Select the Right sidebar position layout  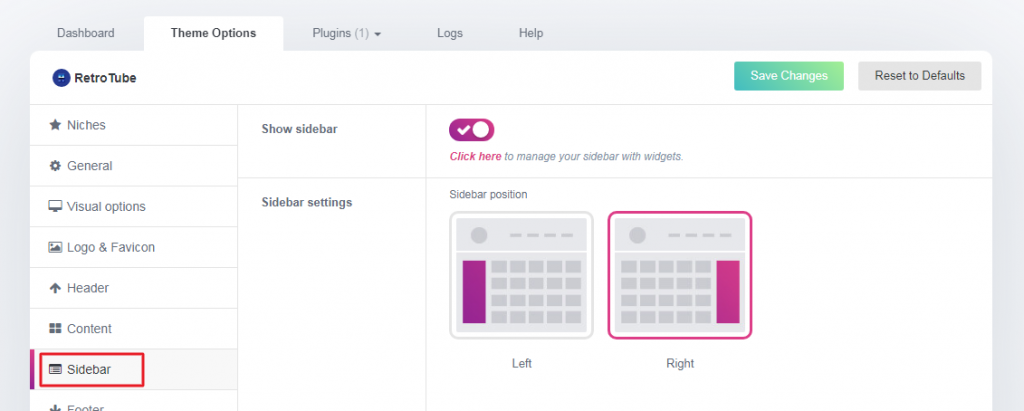coord(679,275)
